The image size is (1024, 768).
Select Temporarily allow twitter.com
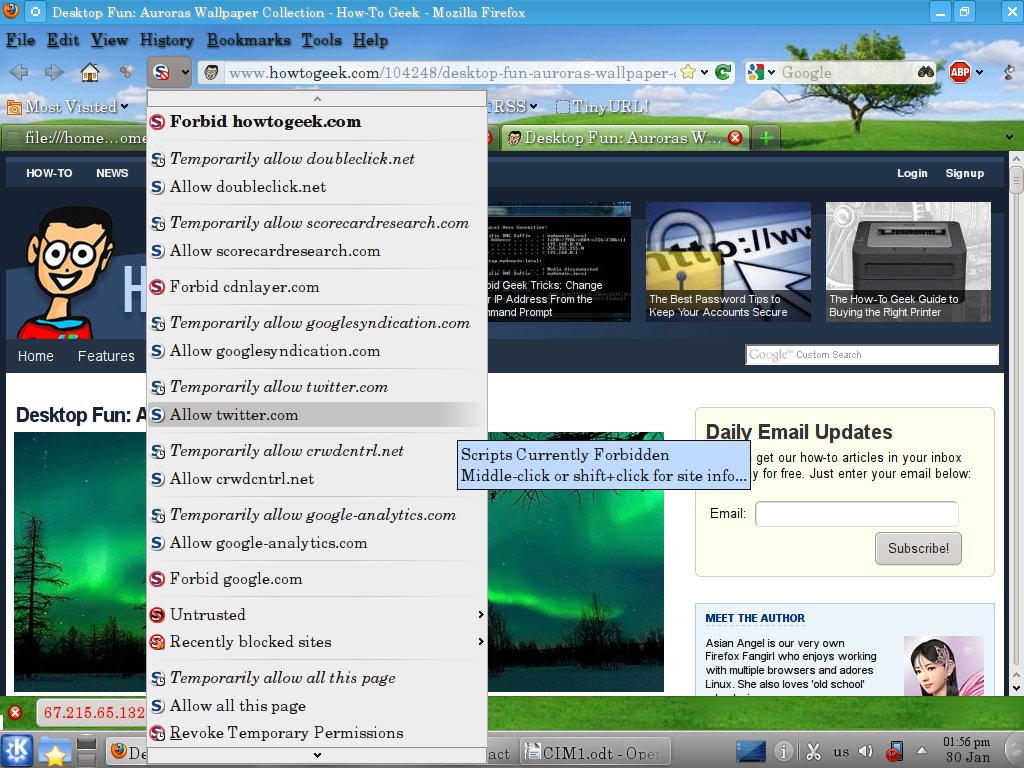pyautogui.click(x=317, y=387)
